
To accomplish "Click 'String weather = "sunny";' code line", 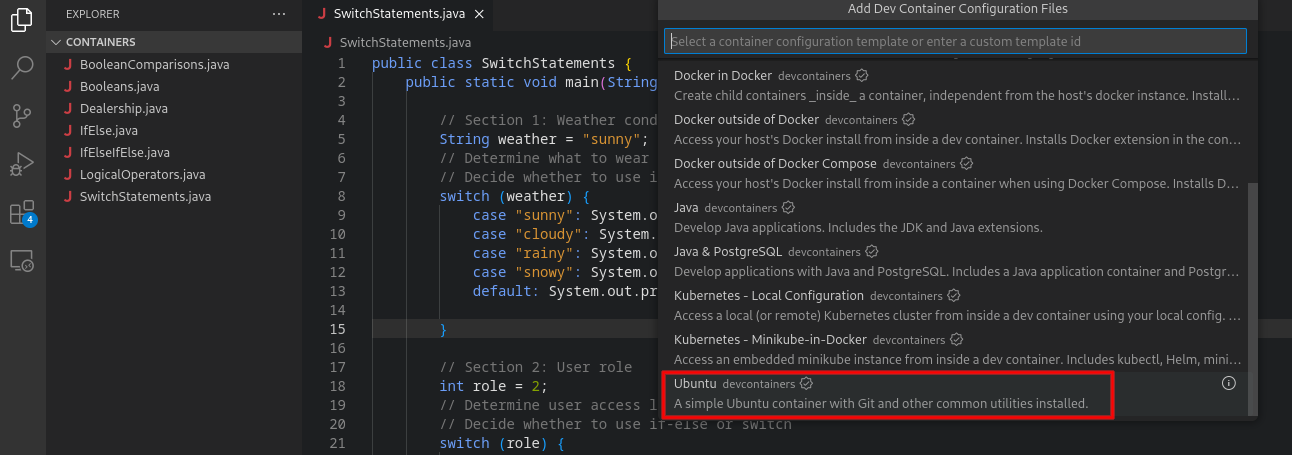I will tap(544, 139).
